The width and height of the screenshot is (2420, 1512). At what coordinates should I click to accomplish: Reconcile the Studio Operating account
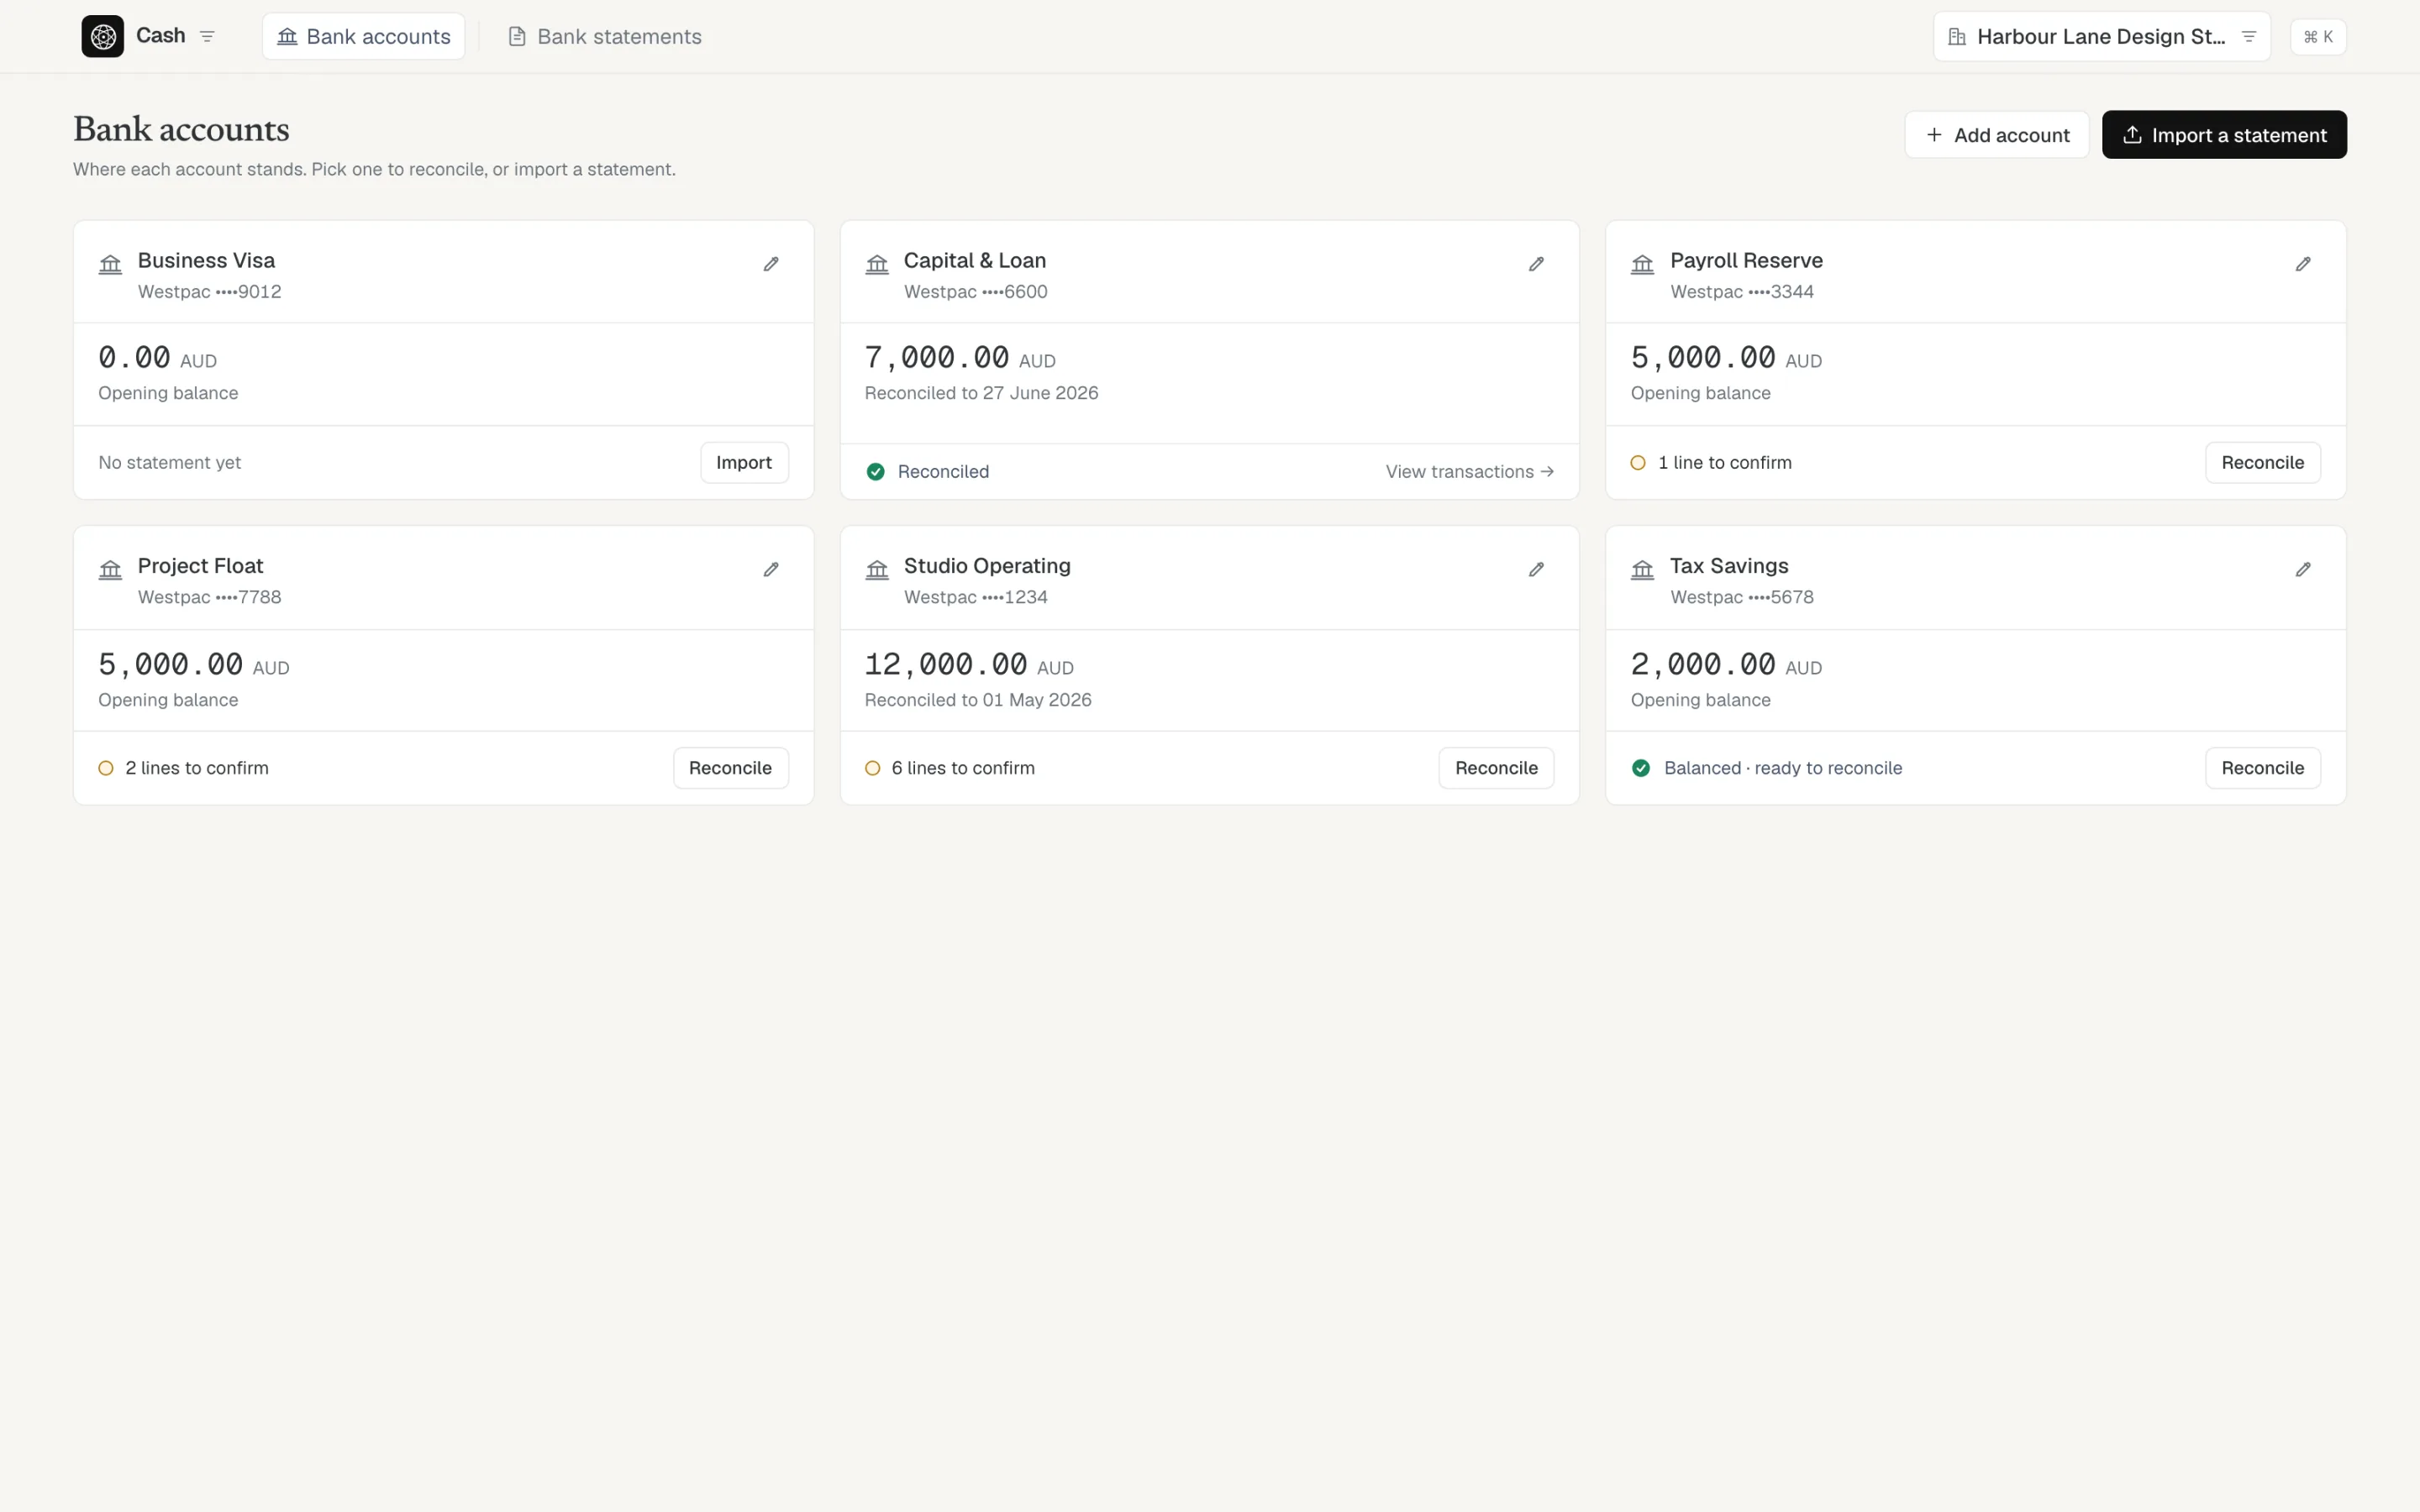[1496, 768]
